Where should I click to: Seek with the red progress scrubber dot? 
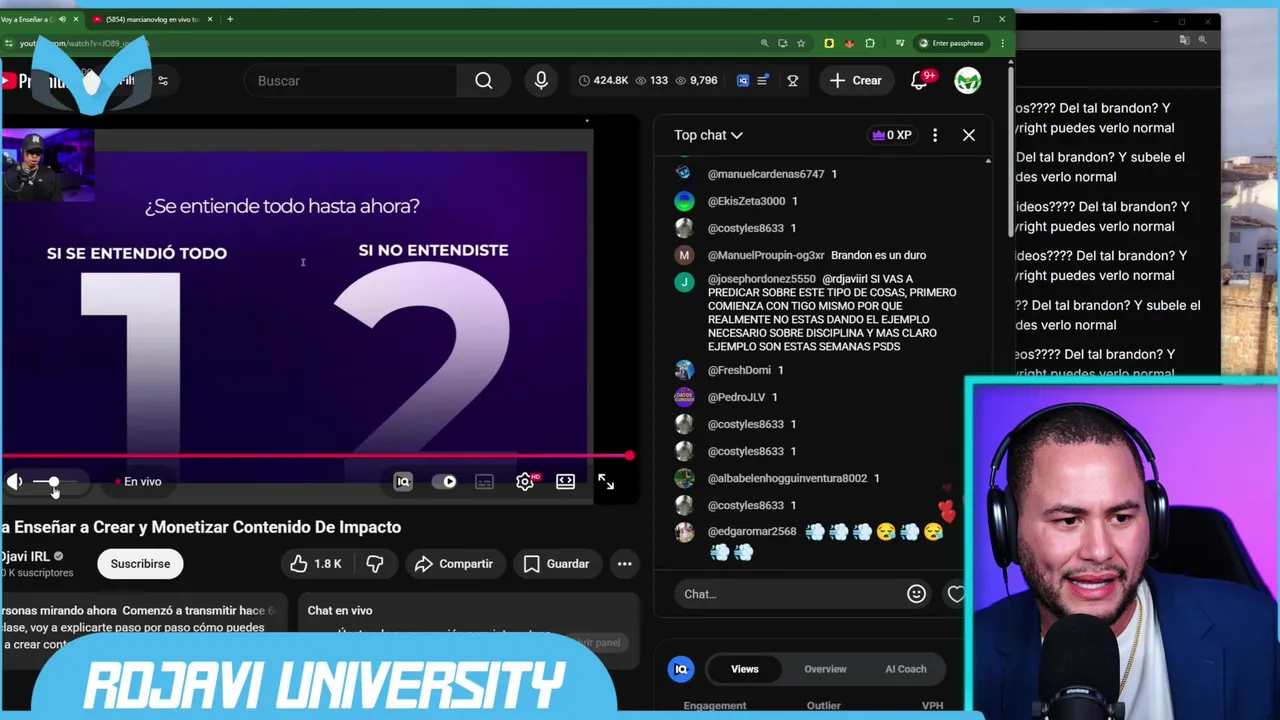(x=629, y=456)
